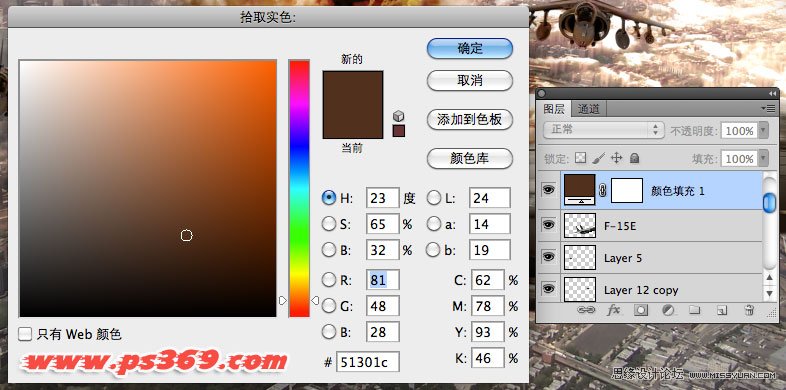Image resolution: width=786 pixels, height=390 pixels.
Task: Open the 填充 fill slider arrow
Action: pyautogui.click(x=763, y=158)
